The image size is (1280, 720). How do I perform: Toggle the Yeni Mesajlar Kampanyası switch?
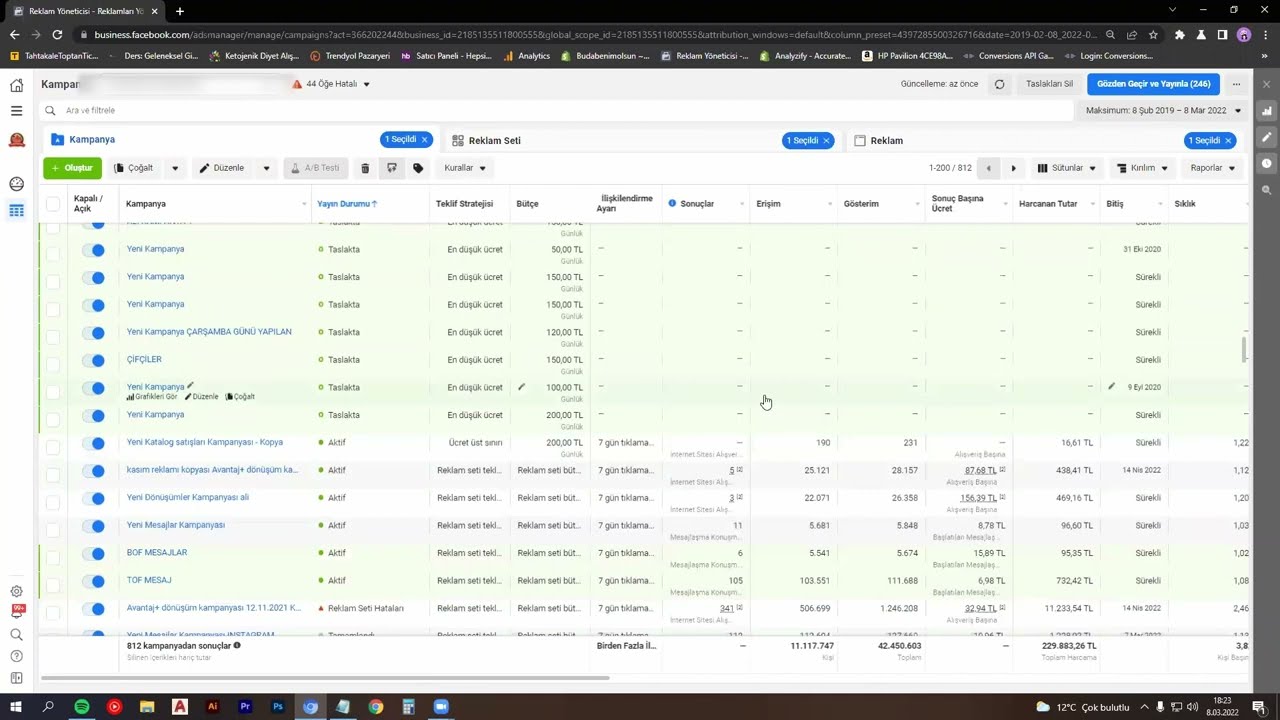point(94,526)
